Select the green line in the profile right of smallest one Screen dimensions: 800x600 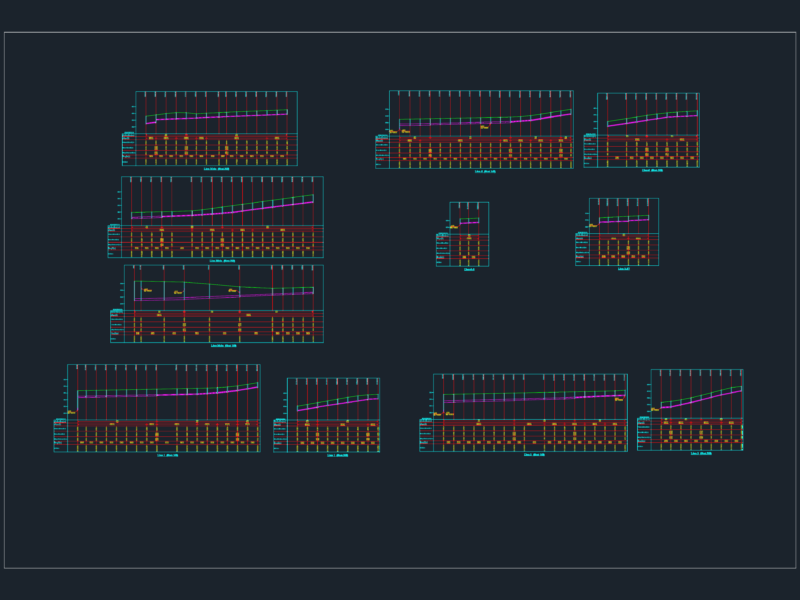(x=623, y=217)
